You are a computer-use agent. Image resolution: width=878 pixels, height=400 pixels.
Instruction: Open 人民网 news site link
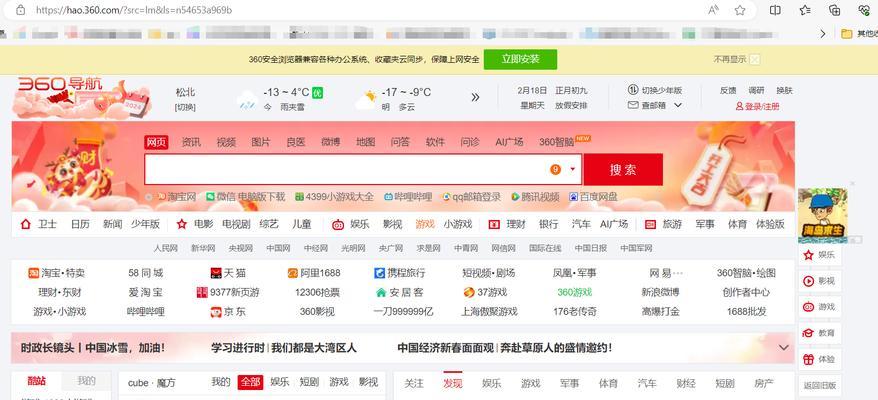click(166, 248)
